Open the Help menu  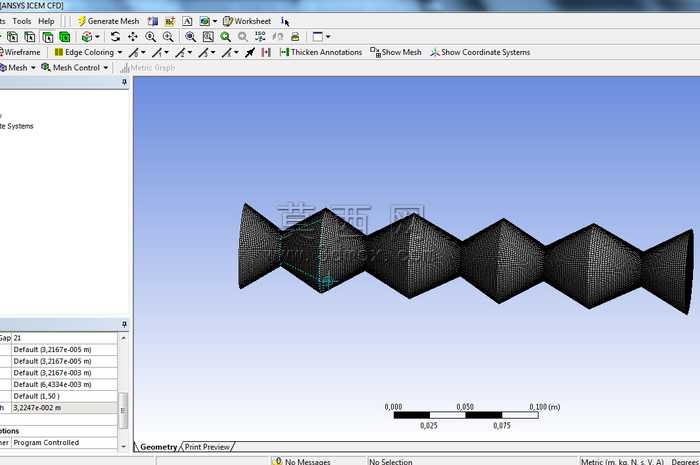pos(46,21)
